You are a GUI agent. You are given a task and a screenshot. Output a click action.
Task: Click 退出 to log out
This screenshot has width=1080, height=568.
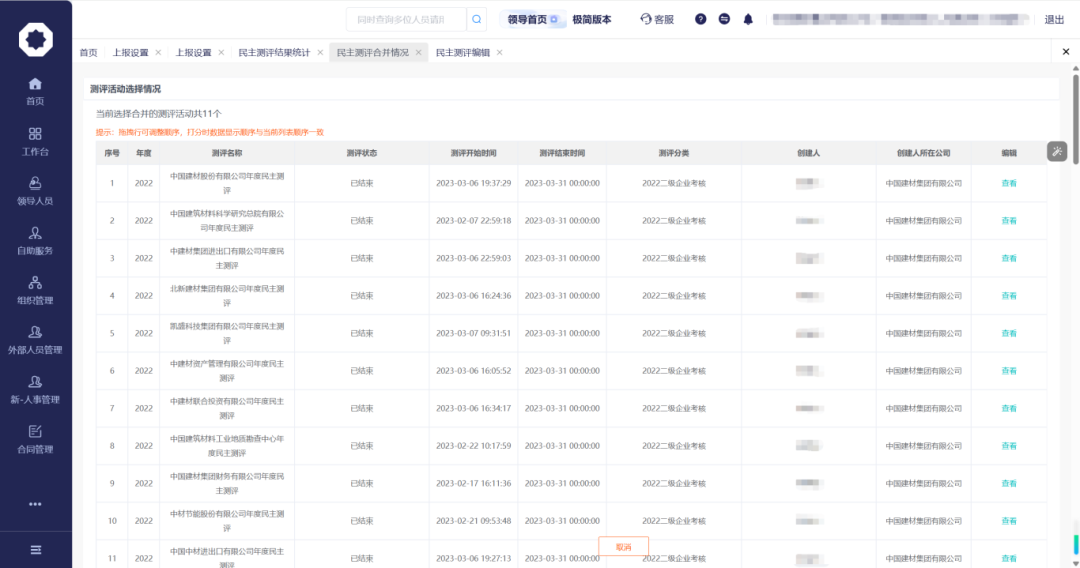pyautogui.click(x=1054, y=19)
